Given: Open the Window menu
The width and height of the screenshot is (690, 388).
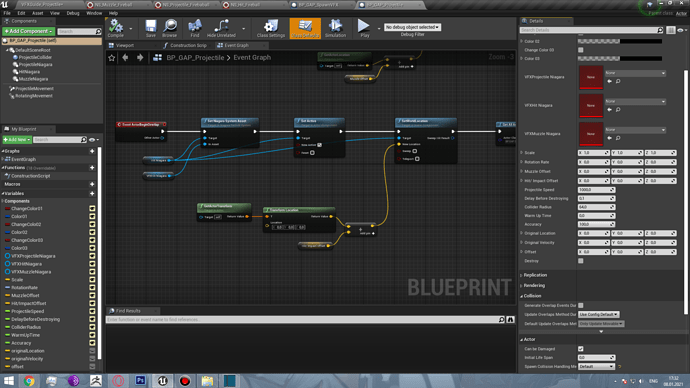Looking at the screenshot, I should pyautogui.click(x=94, y=13).
